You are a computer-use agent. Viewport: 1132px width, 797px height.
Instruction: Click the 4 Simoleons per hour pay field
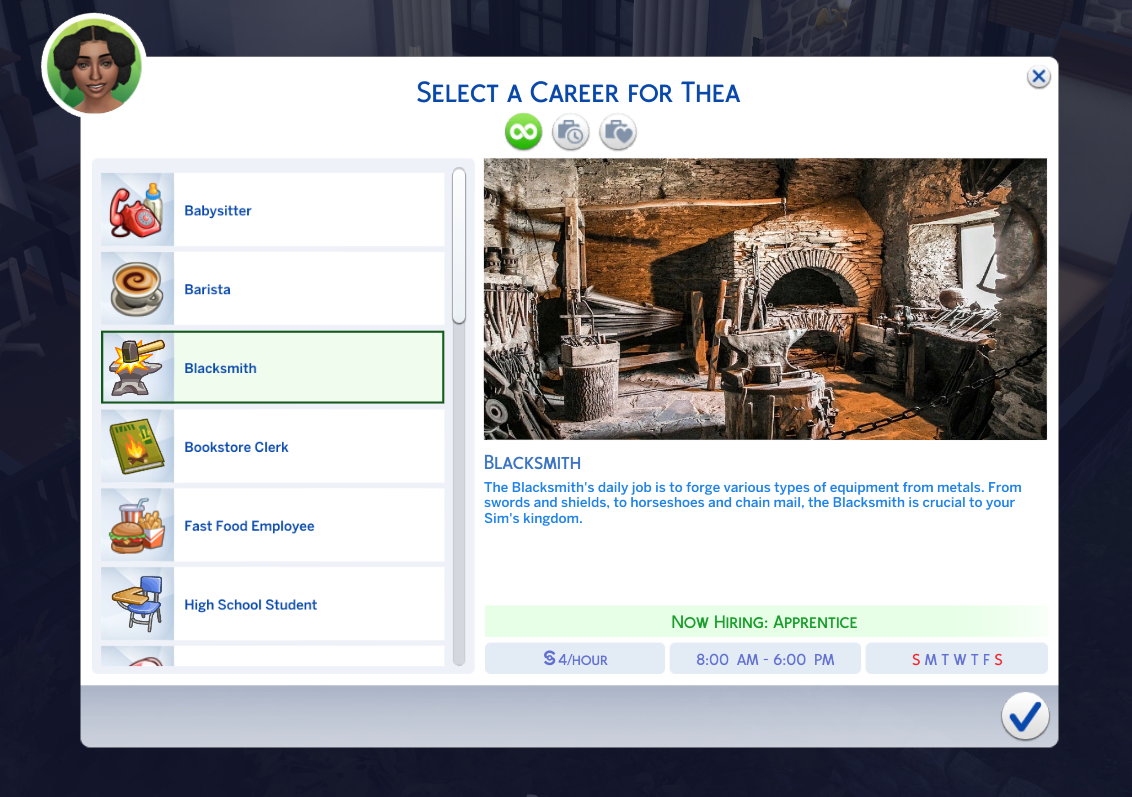[x=574, y=658]
